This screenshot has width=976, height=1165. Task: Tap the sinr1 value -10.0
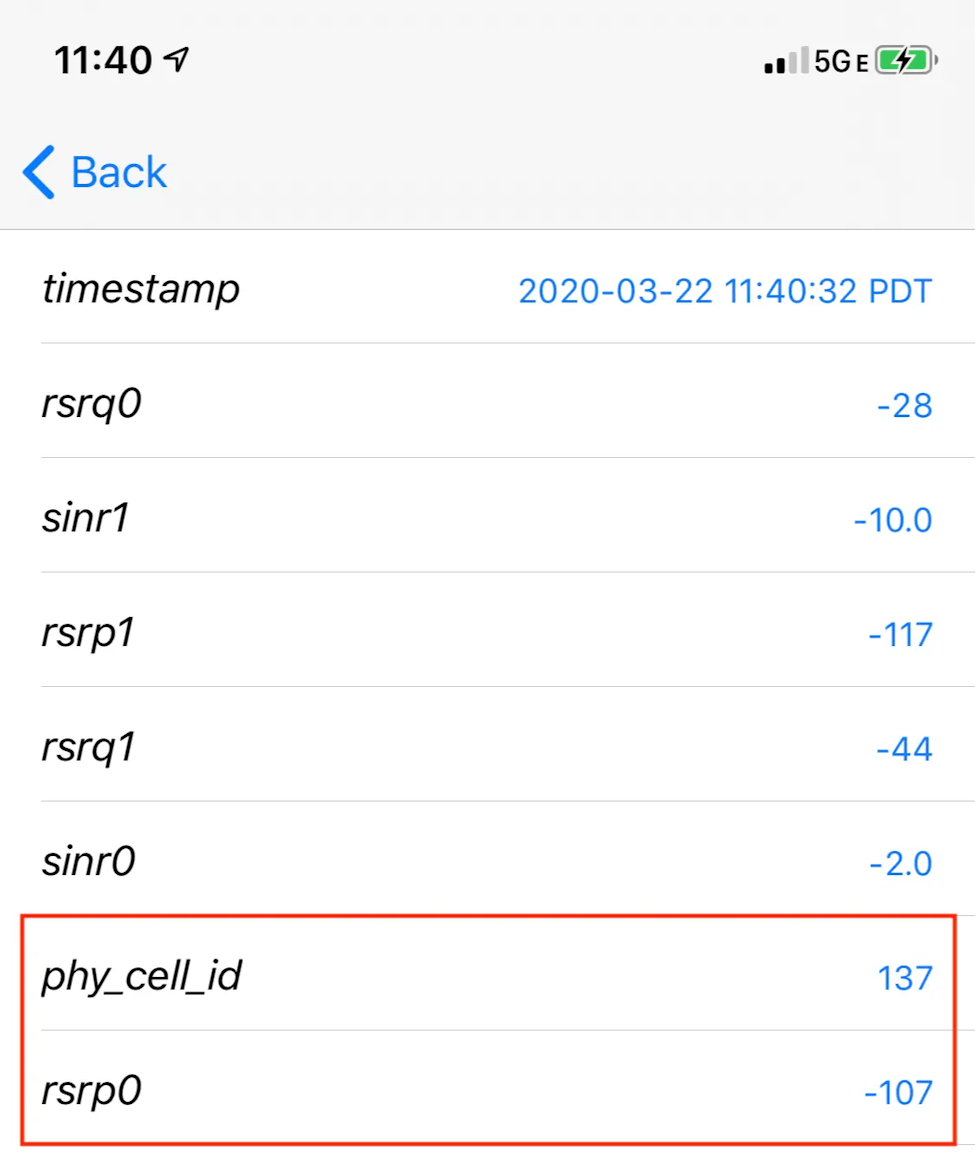(893, 520)
